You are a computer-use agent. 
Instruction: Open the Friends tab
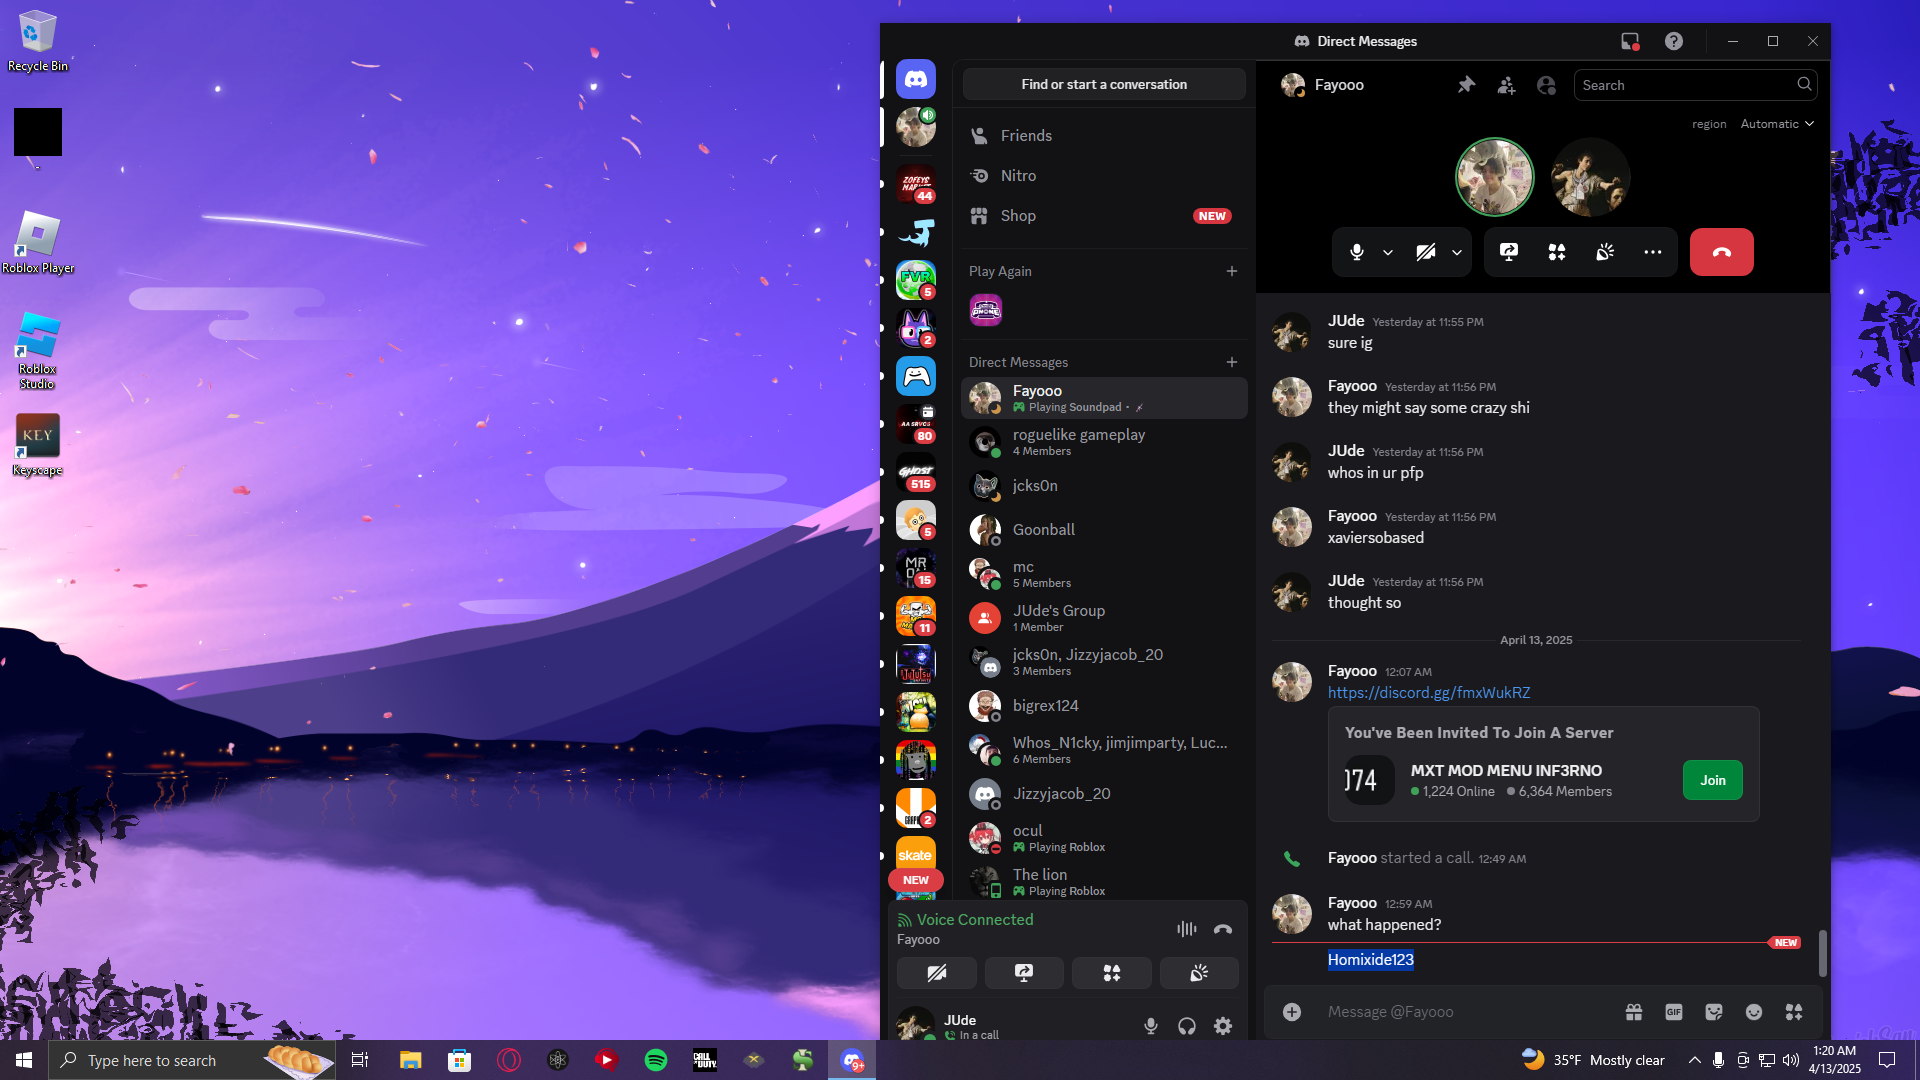click(1104, 136)
